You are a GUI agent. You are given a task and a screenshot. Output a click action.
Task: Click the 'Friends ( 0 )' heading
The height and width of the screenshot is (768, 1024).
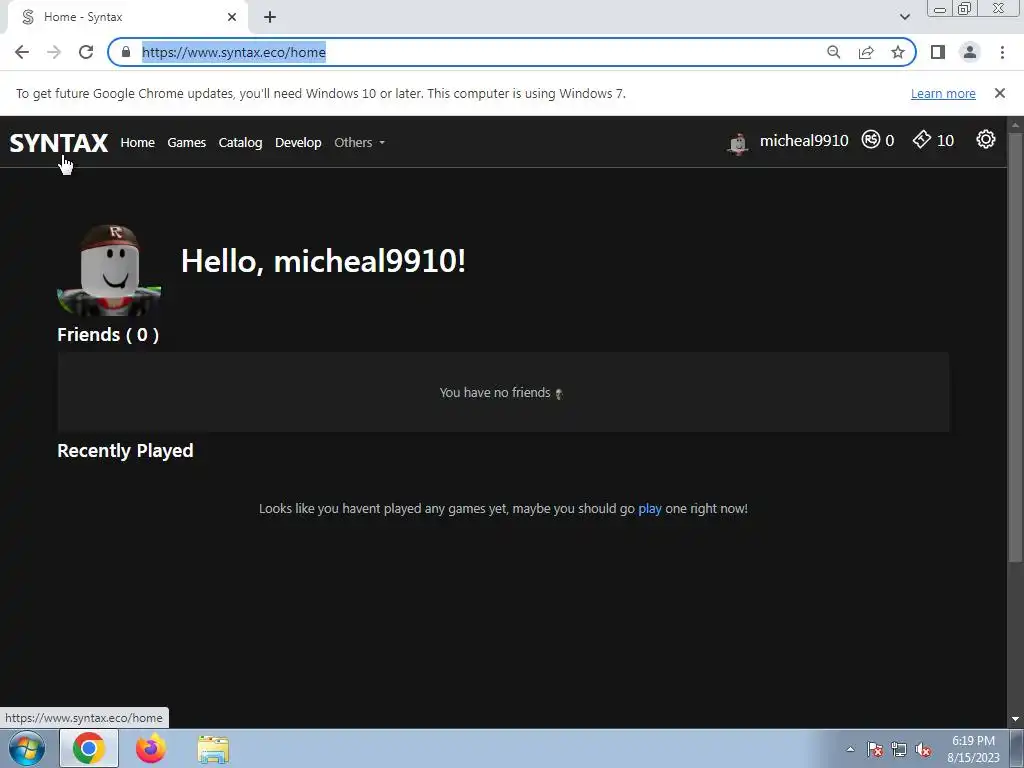108,335
